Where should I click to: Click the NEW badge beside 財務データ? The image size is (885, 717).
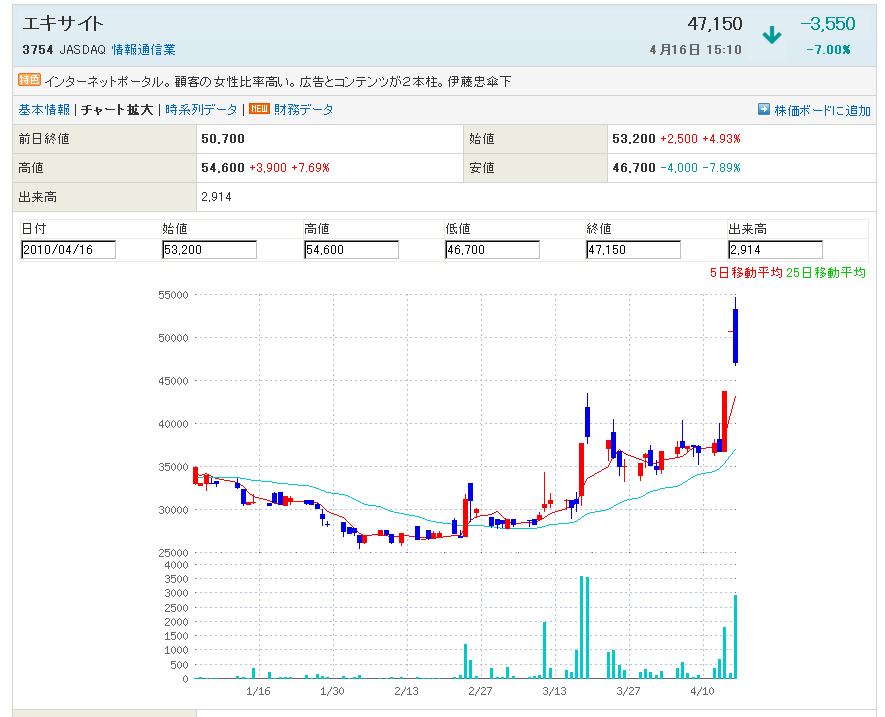point(259,110)
